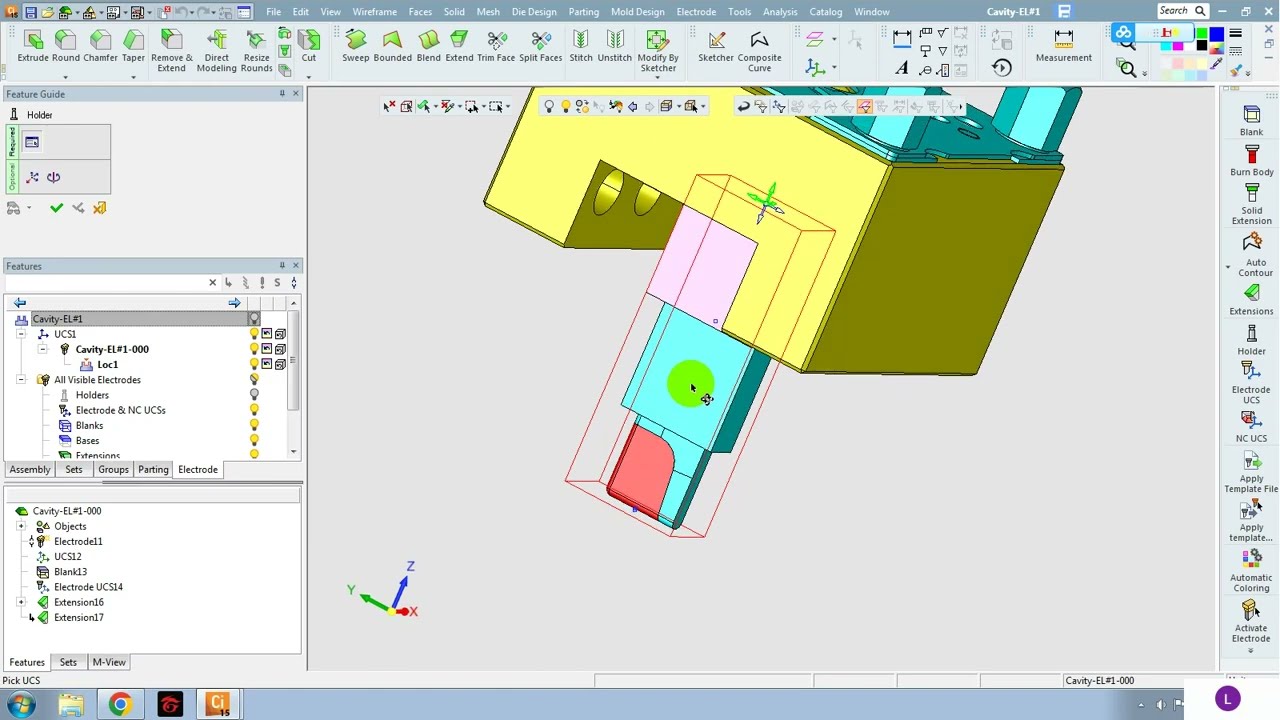The width and height of the screenshot is (1280, 720).
Task: Collapse the UCS1 tree node
Action: click(21, 334)
